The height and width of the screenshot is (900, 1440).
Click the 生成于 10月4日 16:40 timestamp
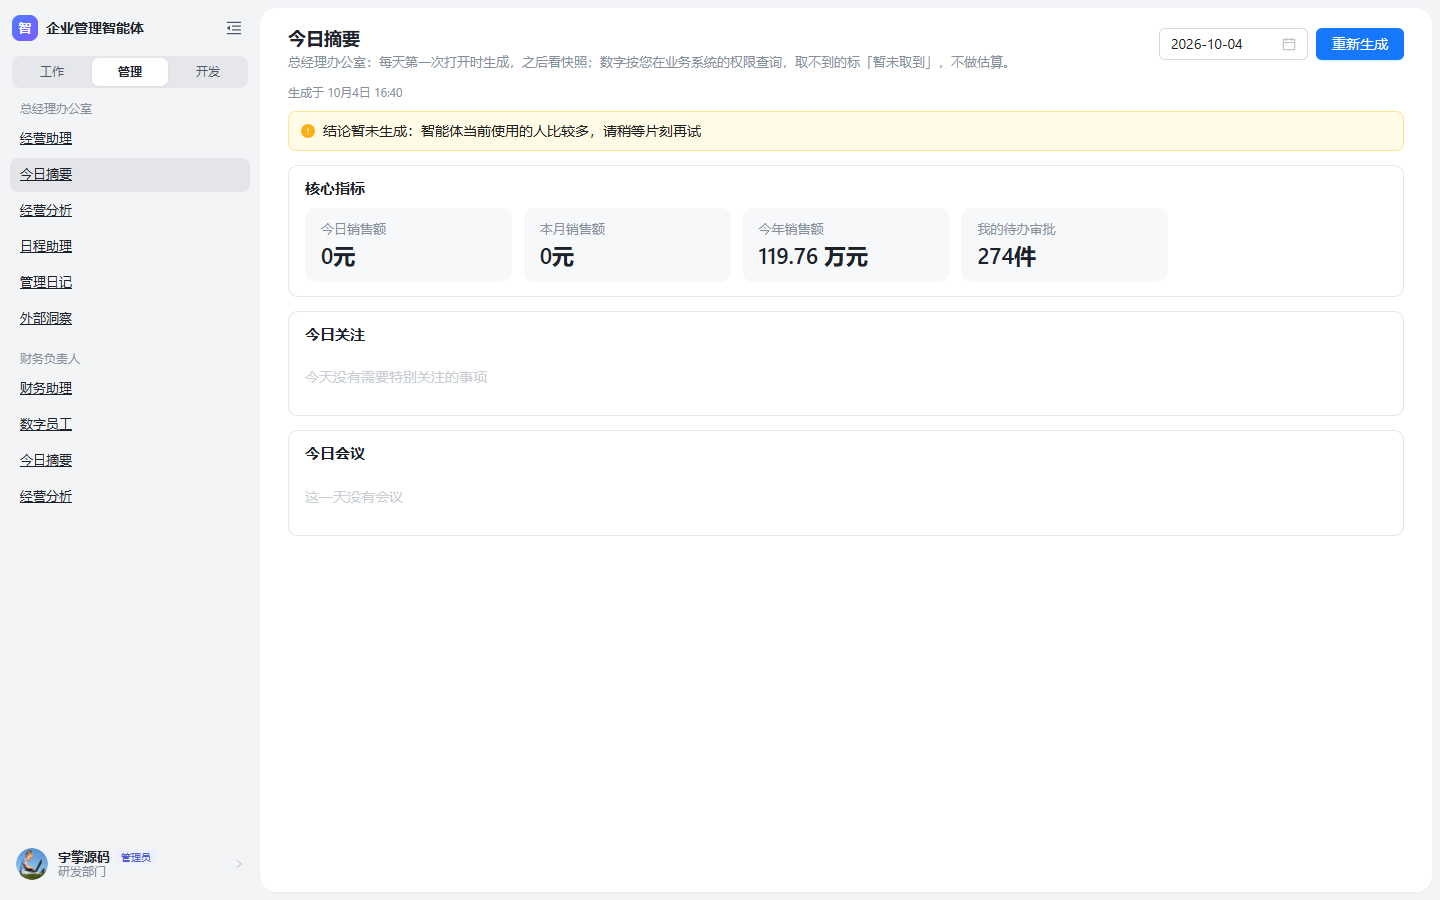click(345, 93)
